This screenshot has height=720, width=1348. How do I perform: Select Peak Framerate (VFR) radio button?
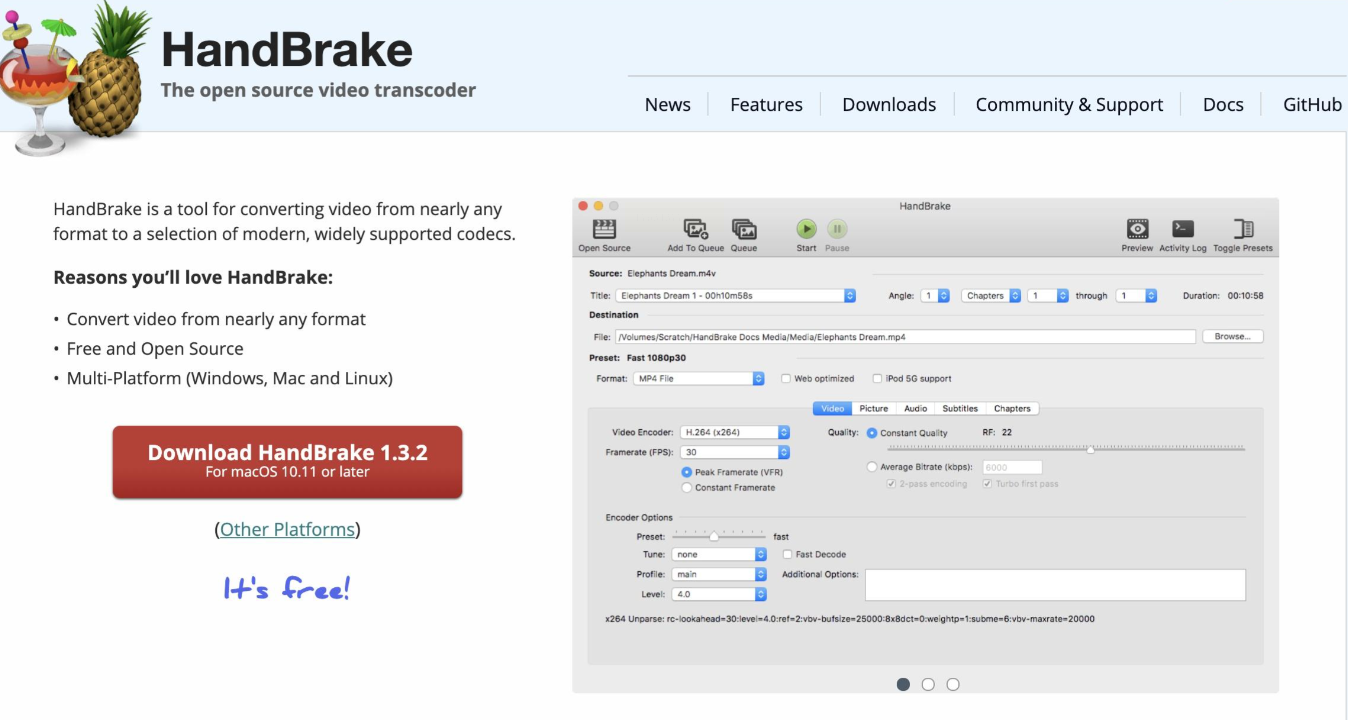686,472
